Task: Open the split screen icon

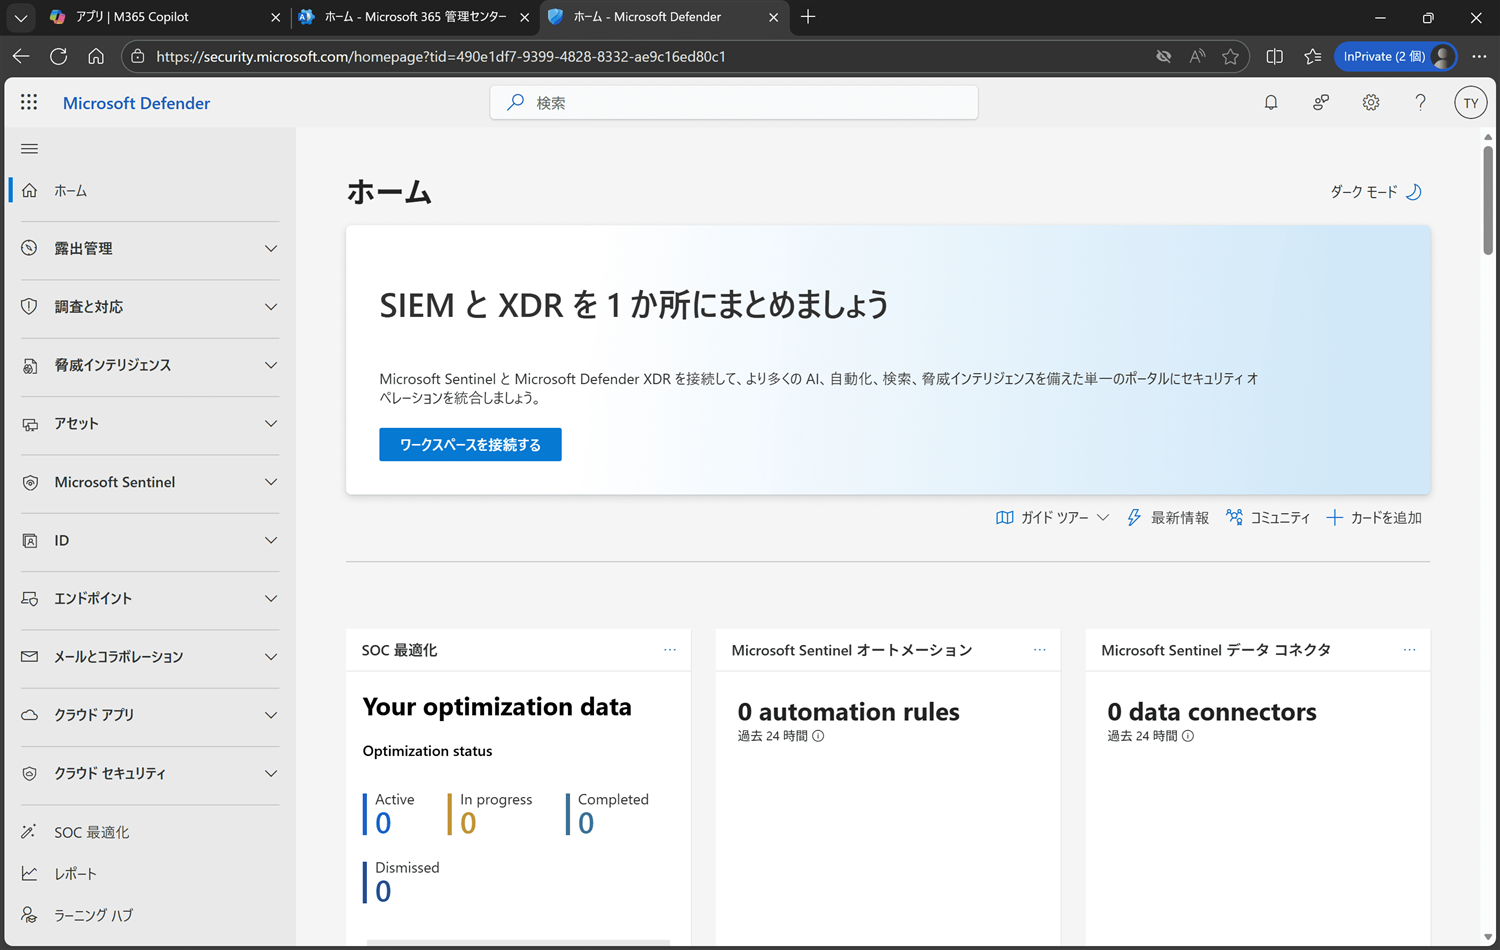Action: pos(1274,56)
